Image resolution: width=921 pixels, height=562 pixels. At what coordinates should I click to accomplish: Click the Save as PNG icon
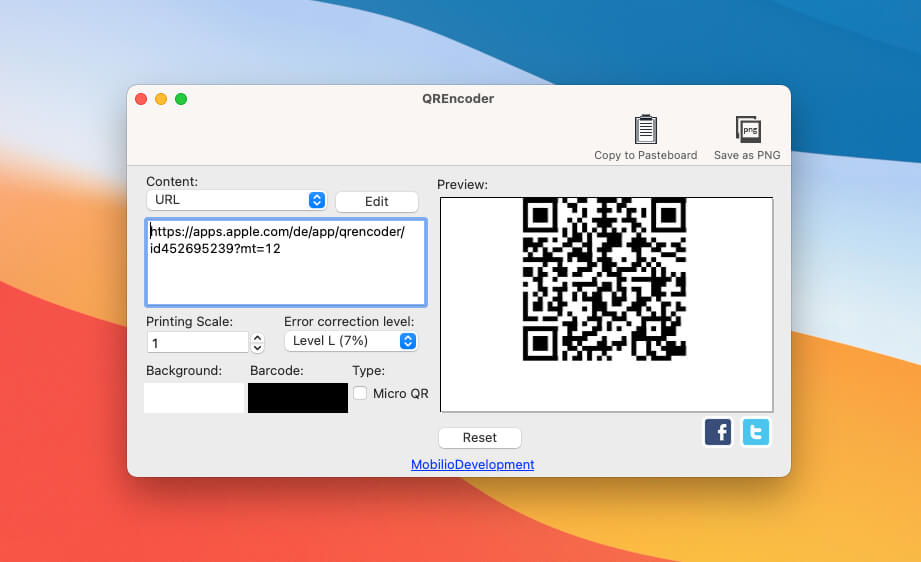(x=748, y=129)
